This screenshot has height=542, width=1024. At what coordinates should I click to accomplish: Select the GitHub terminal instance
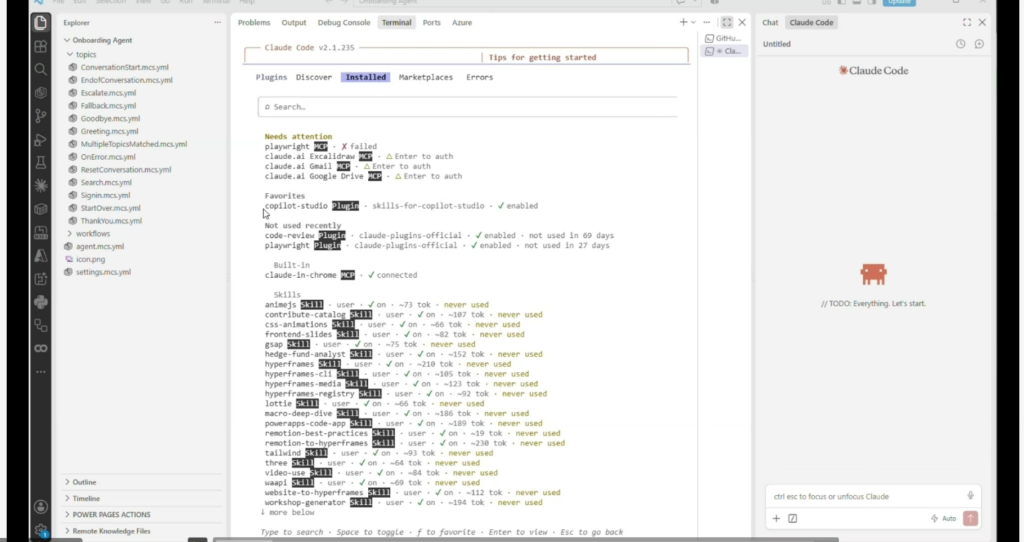pos(723,39)
